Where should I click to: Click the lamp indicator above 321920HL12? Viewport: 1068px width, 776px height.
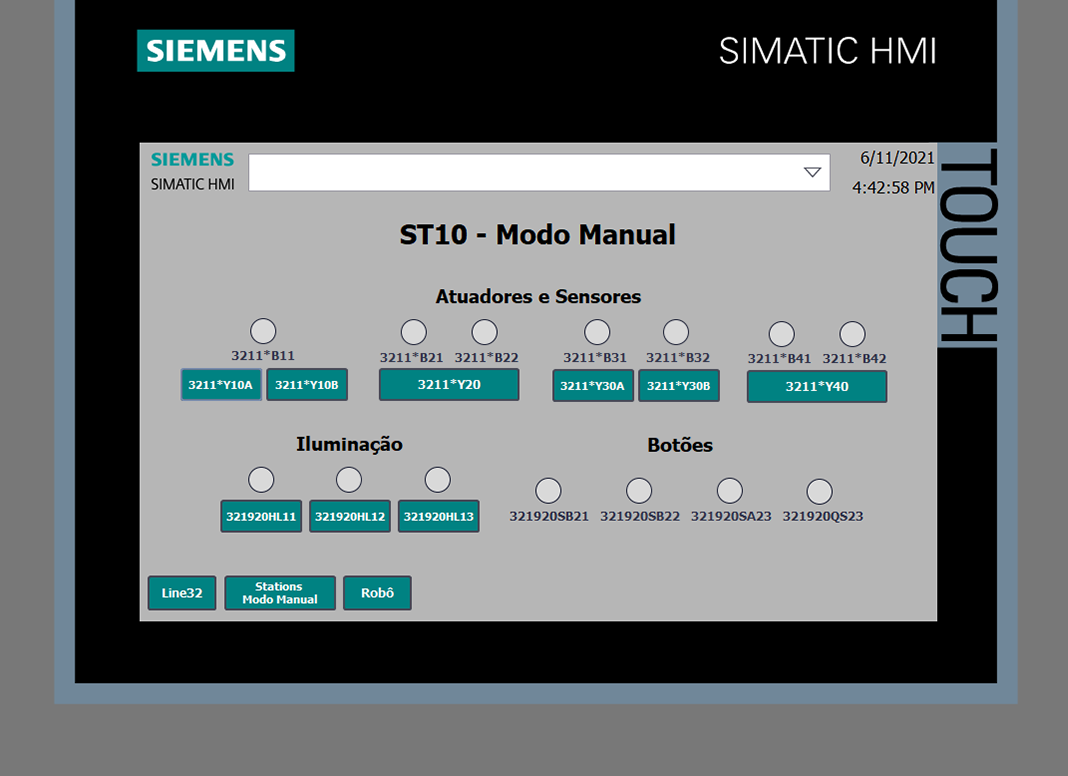[349, 480]
